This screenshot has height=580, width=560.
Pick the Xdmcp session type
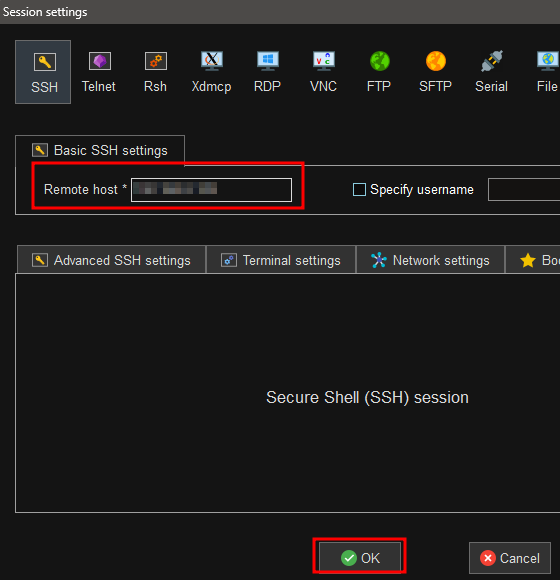(x=212, y=72)
